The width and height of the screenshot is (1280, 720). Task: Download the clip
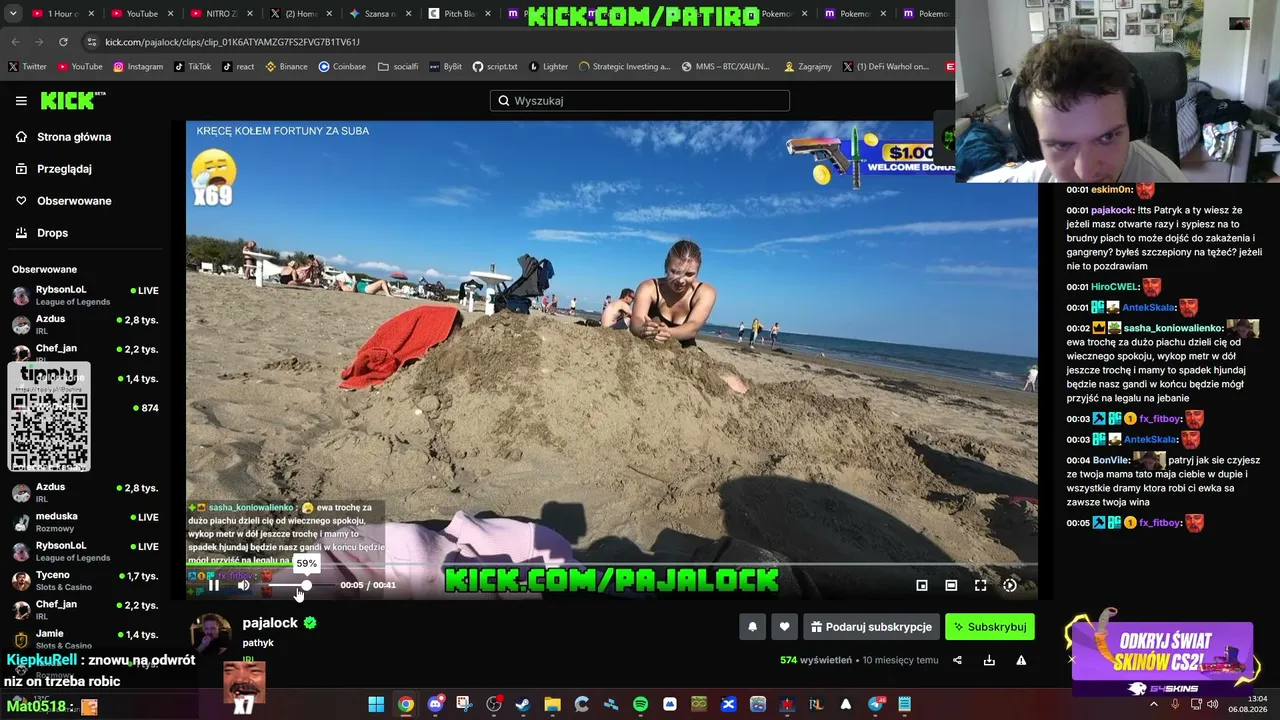click(x=989, y=660)
